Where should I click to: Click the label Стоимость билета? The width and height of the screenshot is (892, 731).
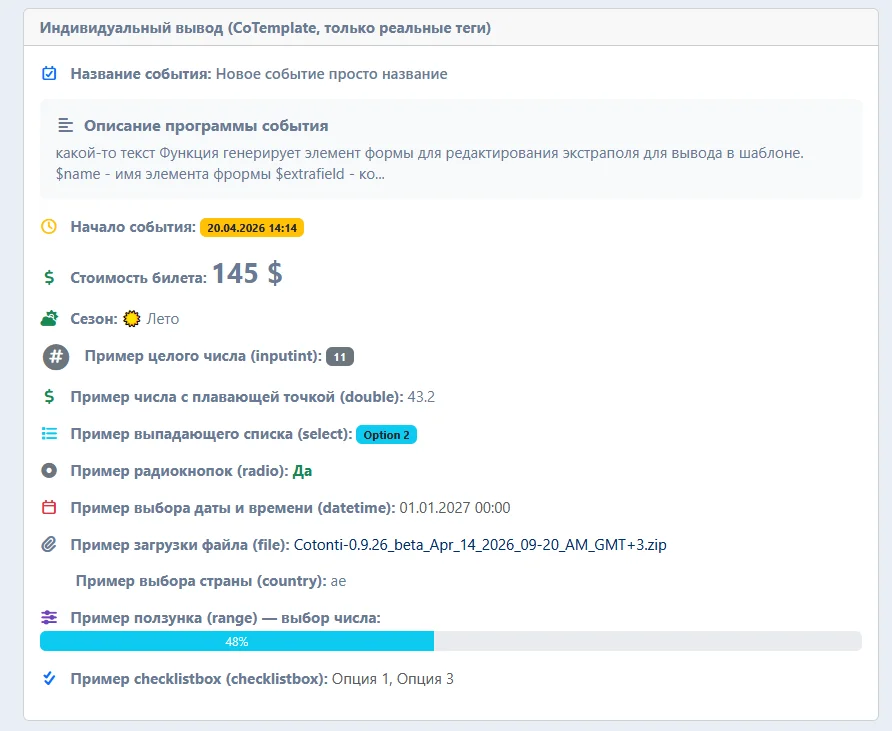pos(139,278)
